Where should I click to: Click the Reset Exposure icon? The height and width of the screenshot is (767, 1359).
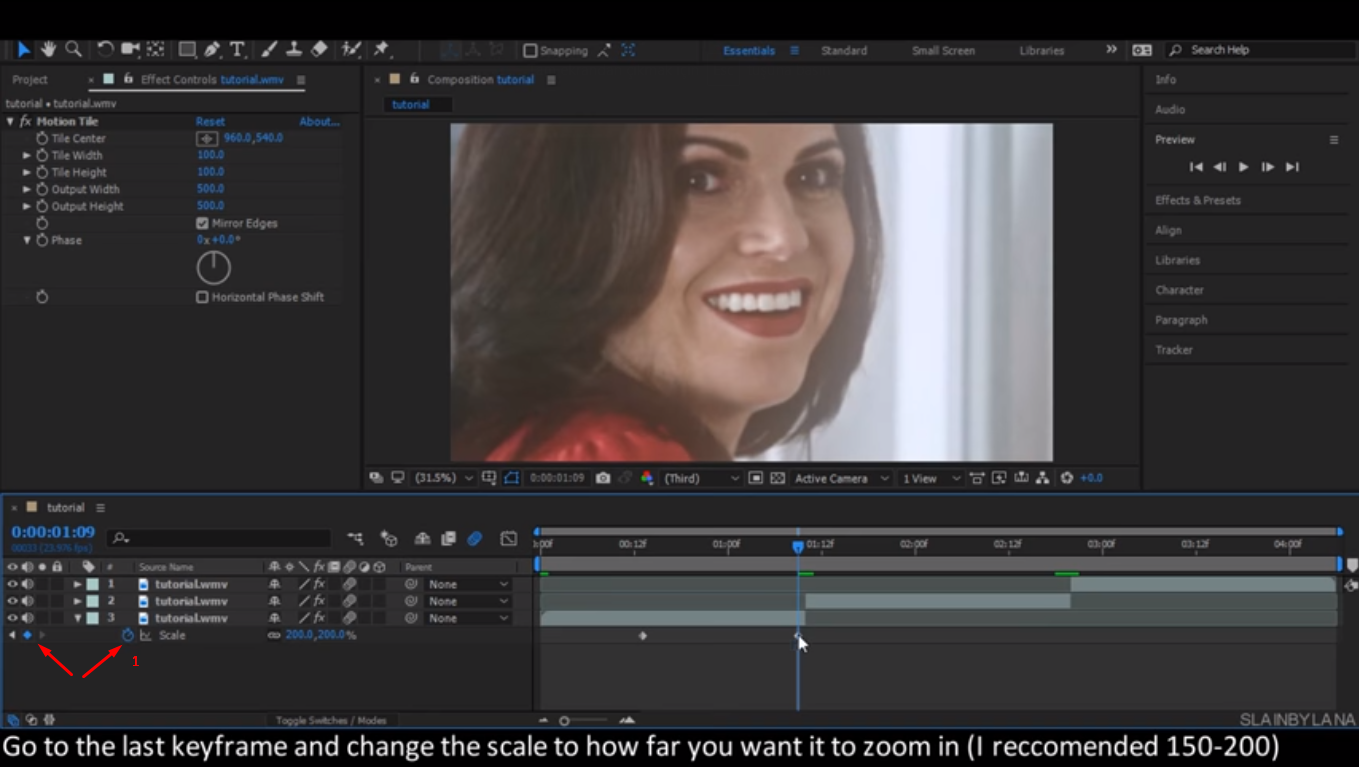(x=1067, y=478)
